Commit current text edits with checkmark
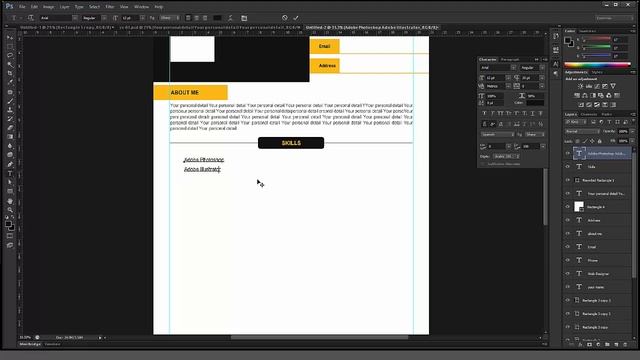 coord(296,18)
